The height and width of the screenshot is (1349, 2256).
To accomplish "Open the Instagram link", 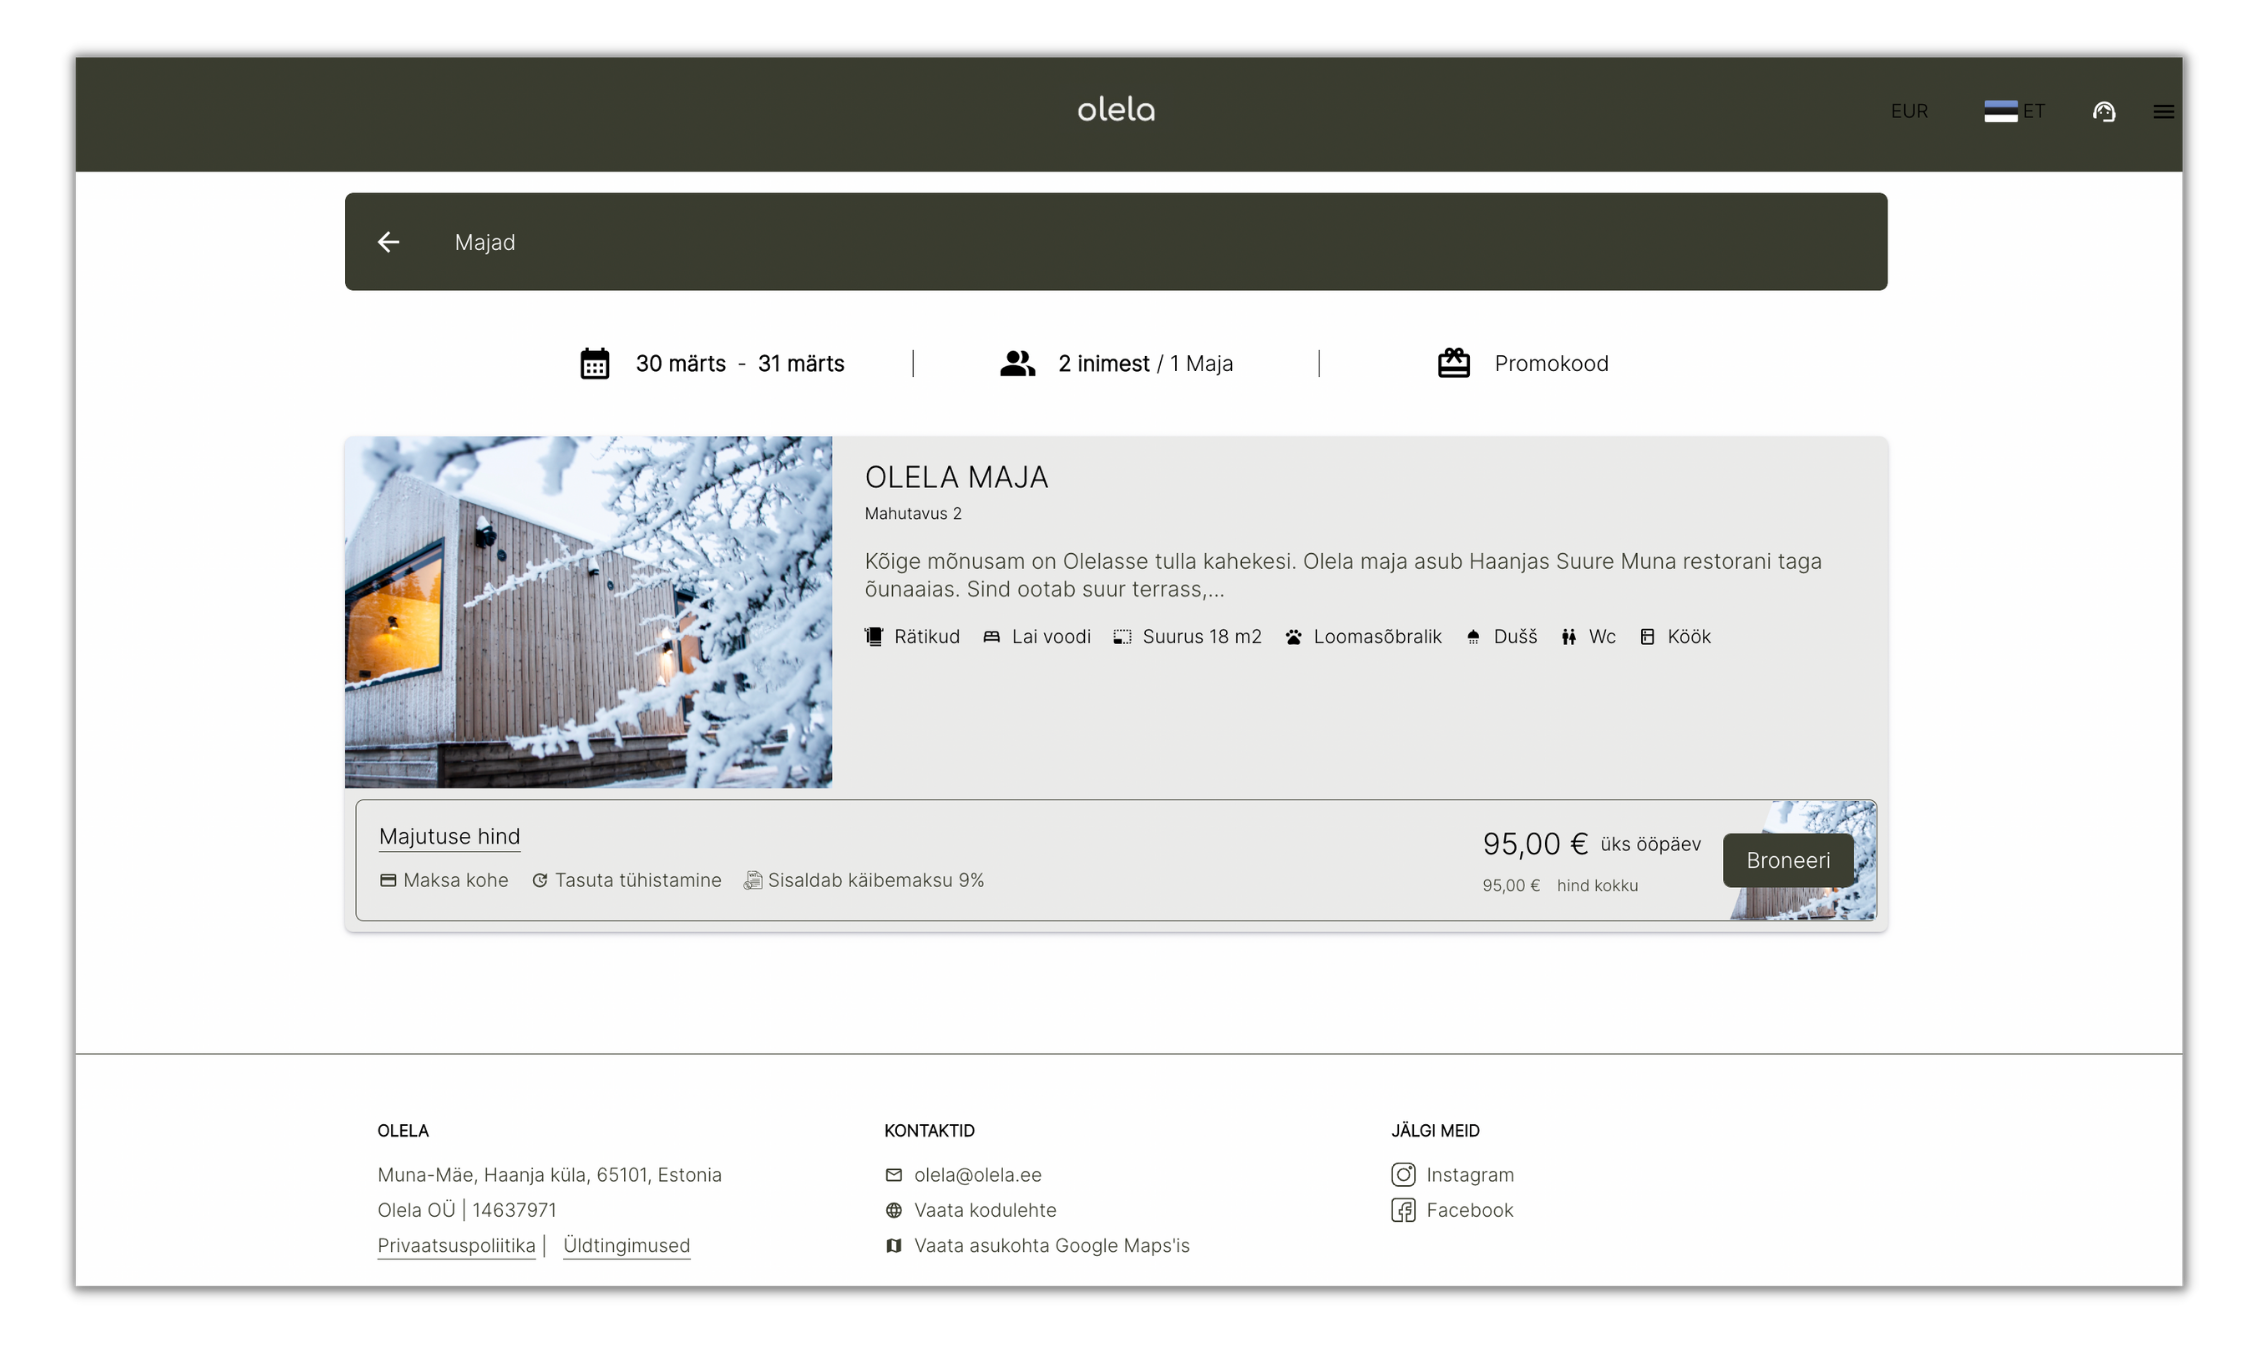I will click(1470, 1174).
